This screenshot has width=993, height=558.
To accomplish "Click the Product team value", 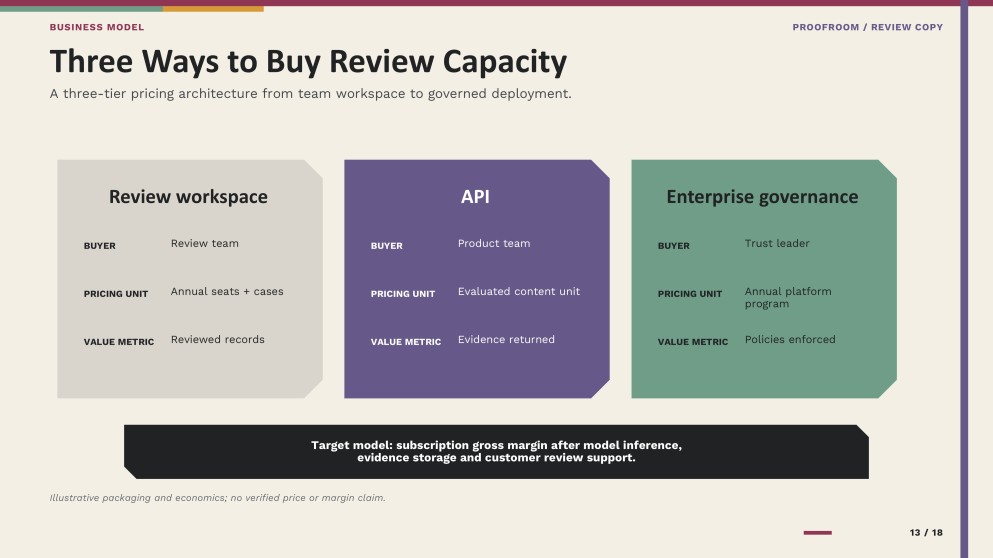I will point(494,243).
